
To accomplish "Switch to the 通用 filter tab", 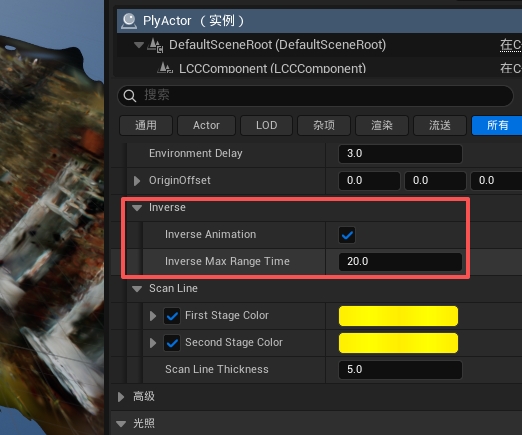I will click(x=146, y=125).
